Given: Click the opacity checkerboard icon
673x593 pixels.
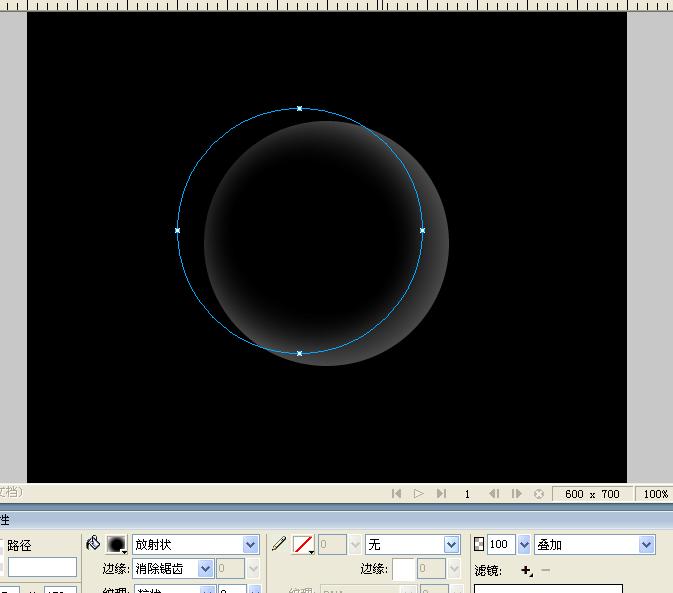Looking at the screenshot, I should click(x=479, y=544).
